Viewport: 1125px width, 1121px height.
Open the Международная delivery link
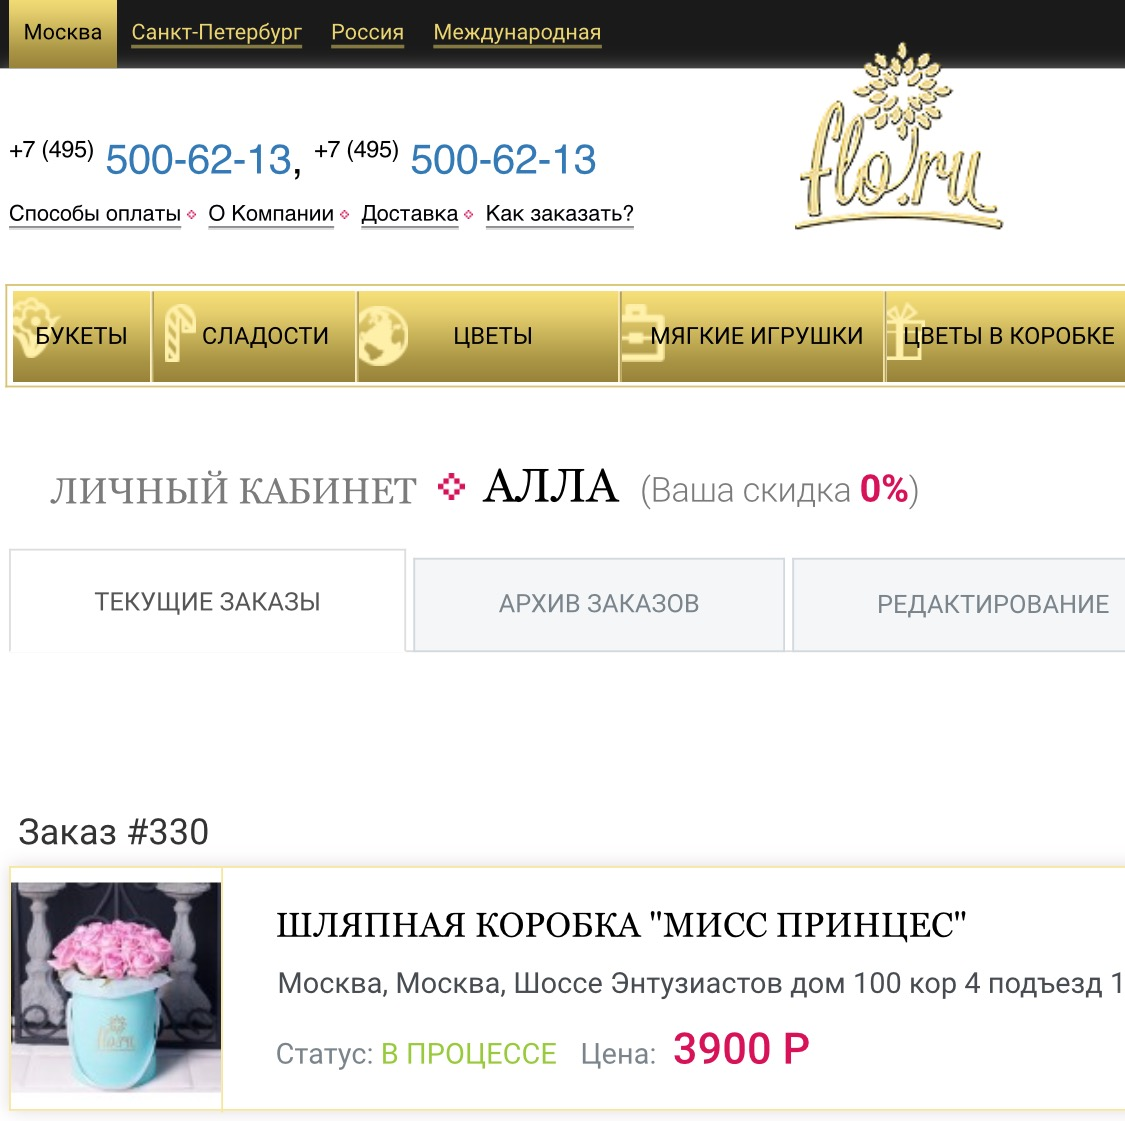click(517, 33)
